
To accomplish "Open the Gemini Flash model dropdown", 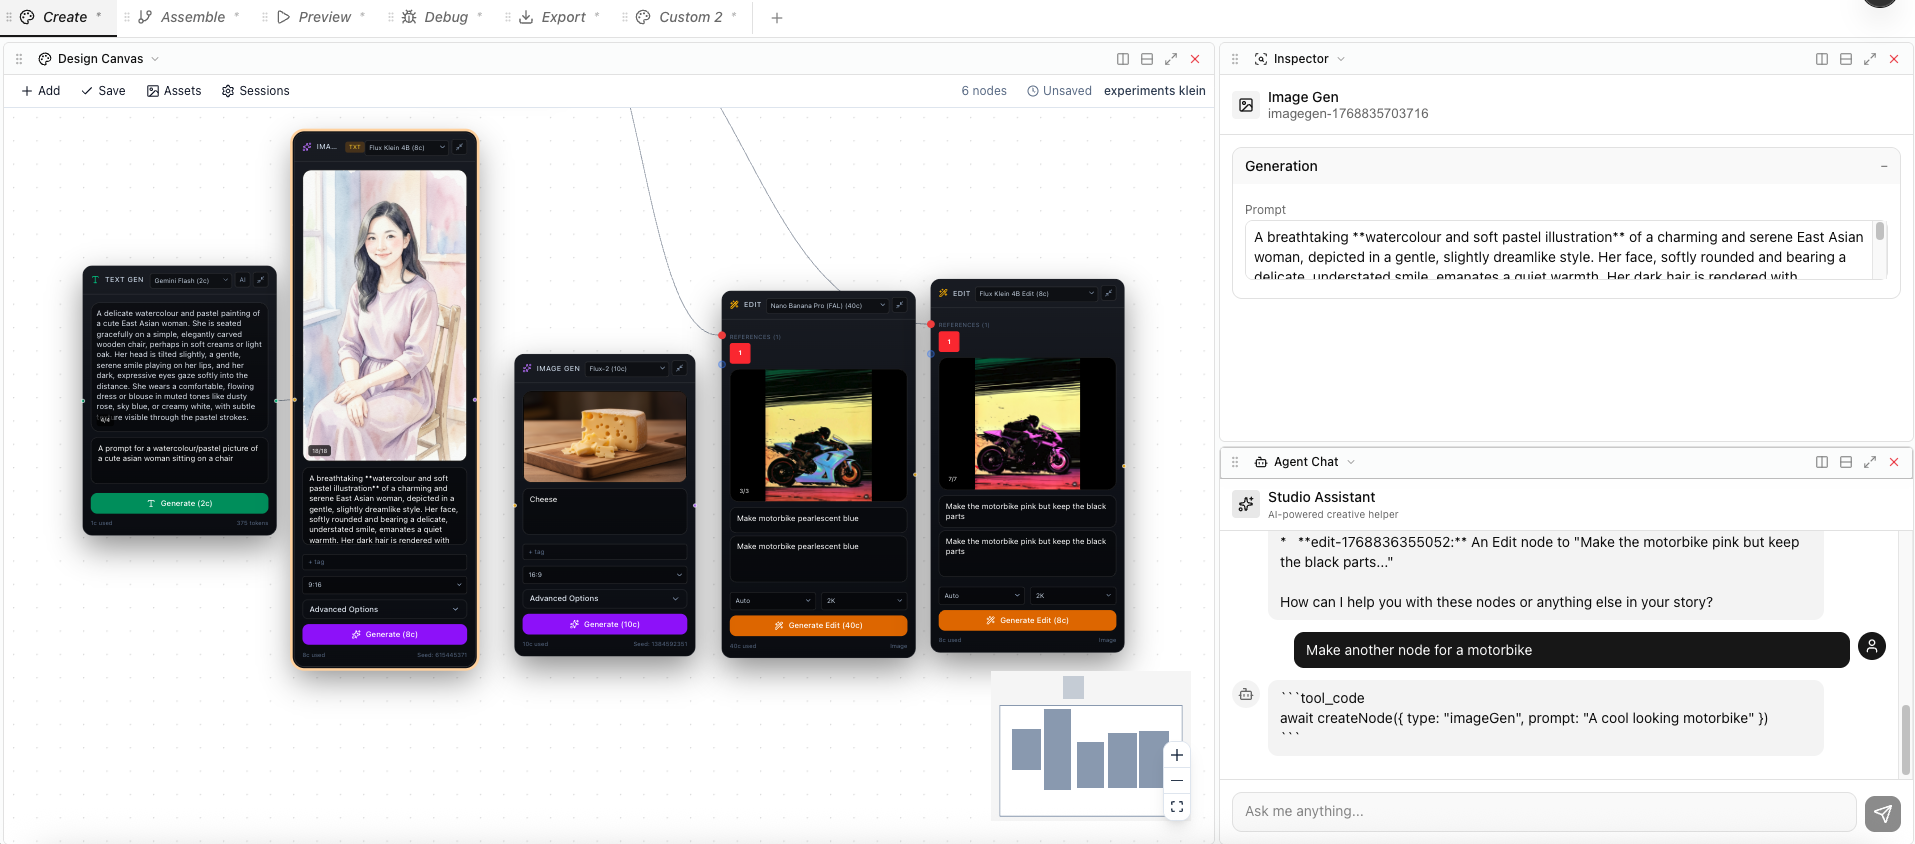I will point(190,280).
